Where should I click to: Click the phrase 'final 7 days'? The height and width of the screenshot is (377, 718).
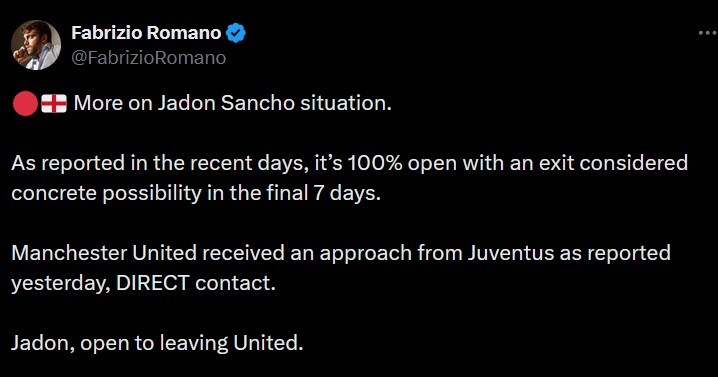pos(323,193)
